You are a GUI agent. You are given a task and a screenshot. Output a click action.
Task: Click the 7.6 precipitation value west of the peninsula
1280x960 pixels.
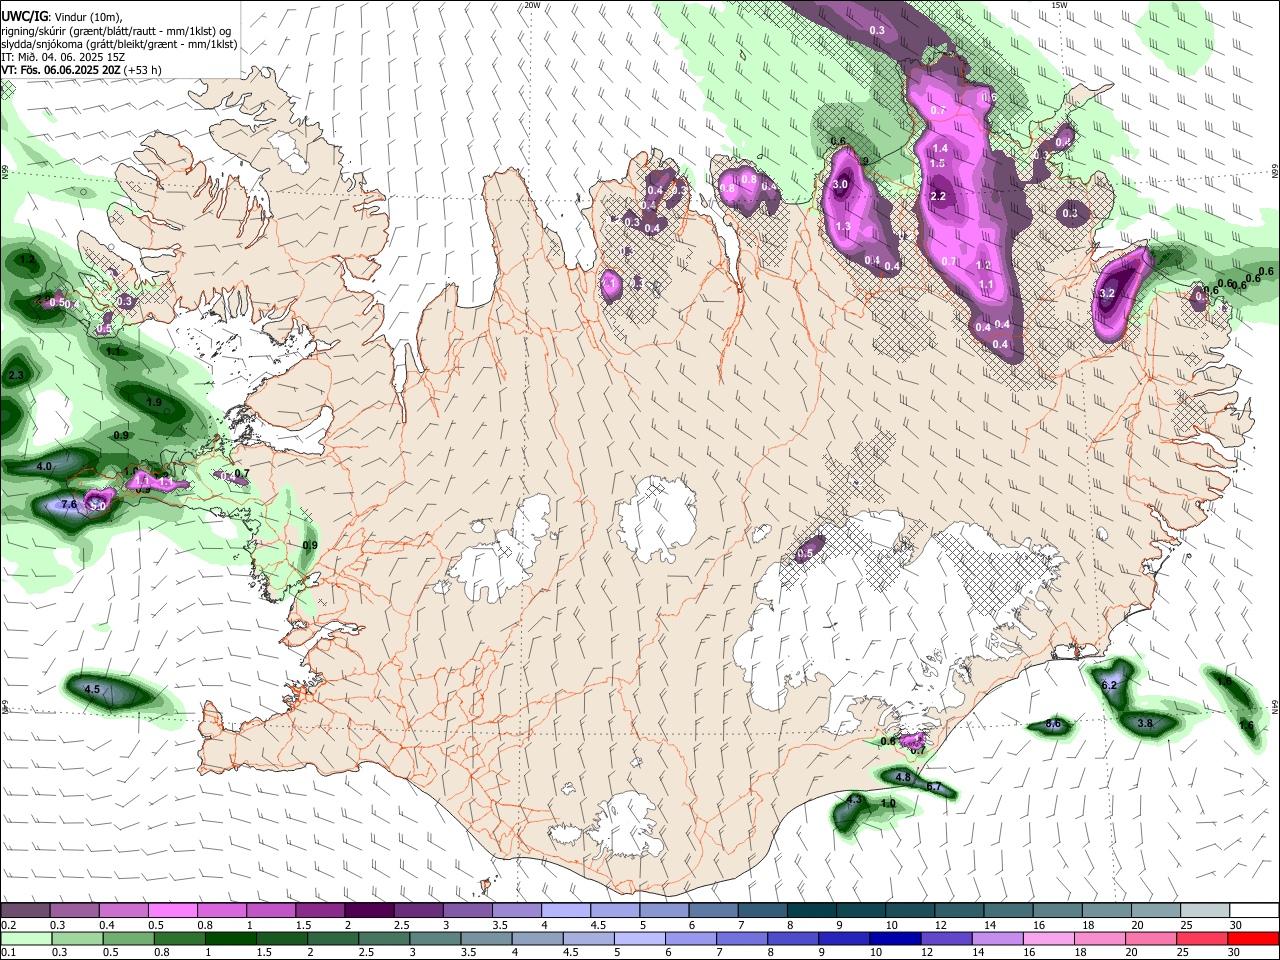[x=69, y=505]
